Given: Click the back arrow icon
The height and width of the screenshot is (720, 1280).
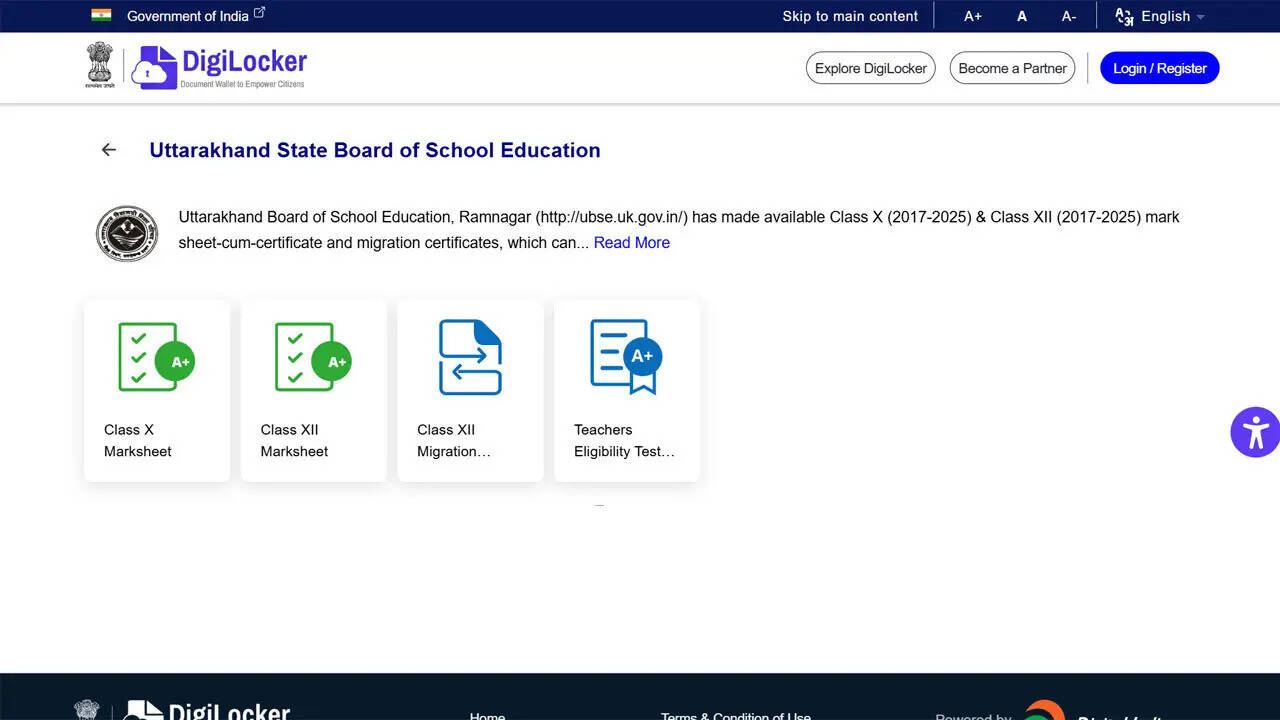Looking at the screenshot, I should tap(109, 150).
